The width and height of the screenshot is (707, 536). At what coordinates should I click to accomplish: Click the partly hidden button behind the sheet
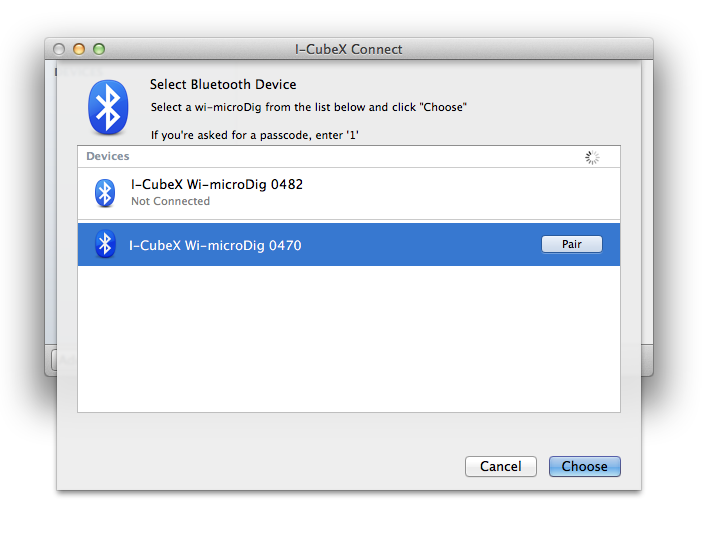click(54, 360)
